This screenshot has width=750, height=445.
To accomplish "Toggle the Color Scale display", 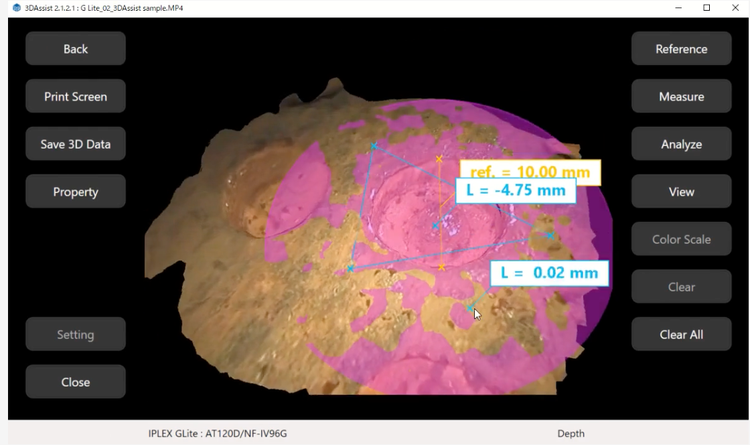I will (x=681, y=239).
